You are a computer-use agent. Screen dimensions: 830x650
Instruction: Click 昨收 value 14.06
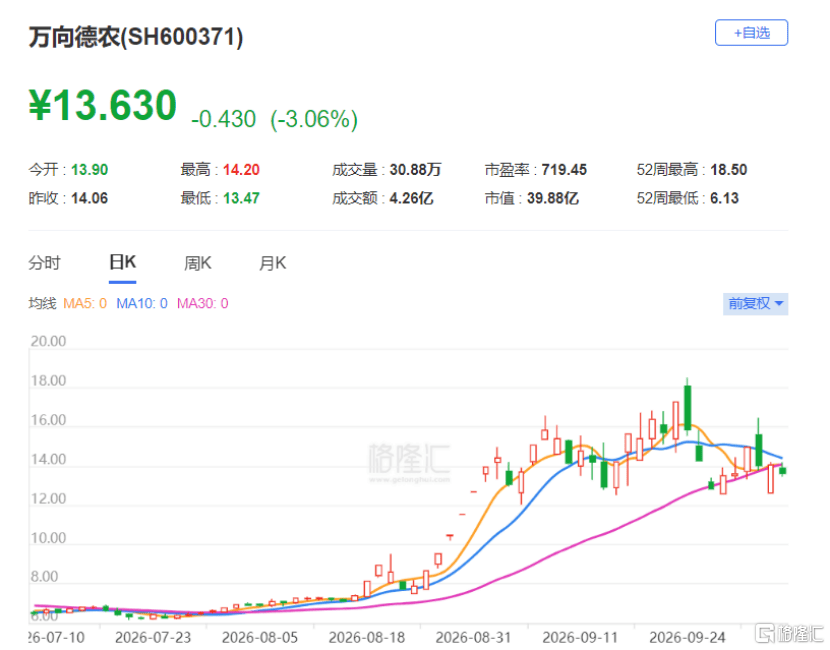pyautogui.click(x=89, y=198)
